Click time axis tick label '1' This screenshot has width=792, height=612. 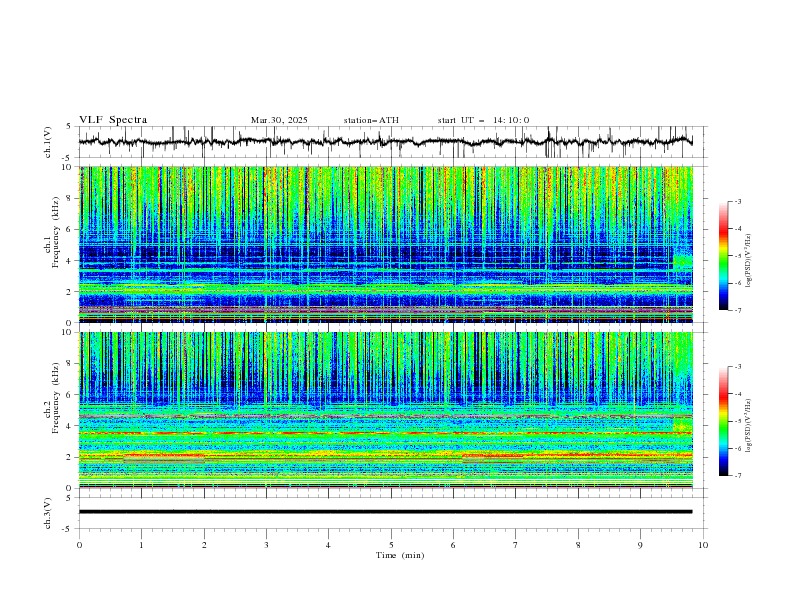tap(141, 545)
